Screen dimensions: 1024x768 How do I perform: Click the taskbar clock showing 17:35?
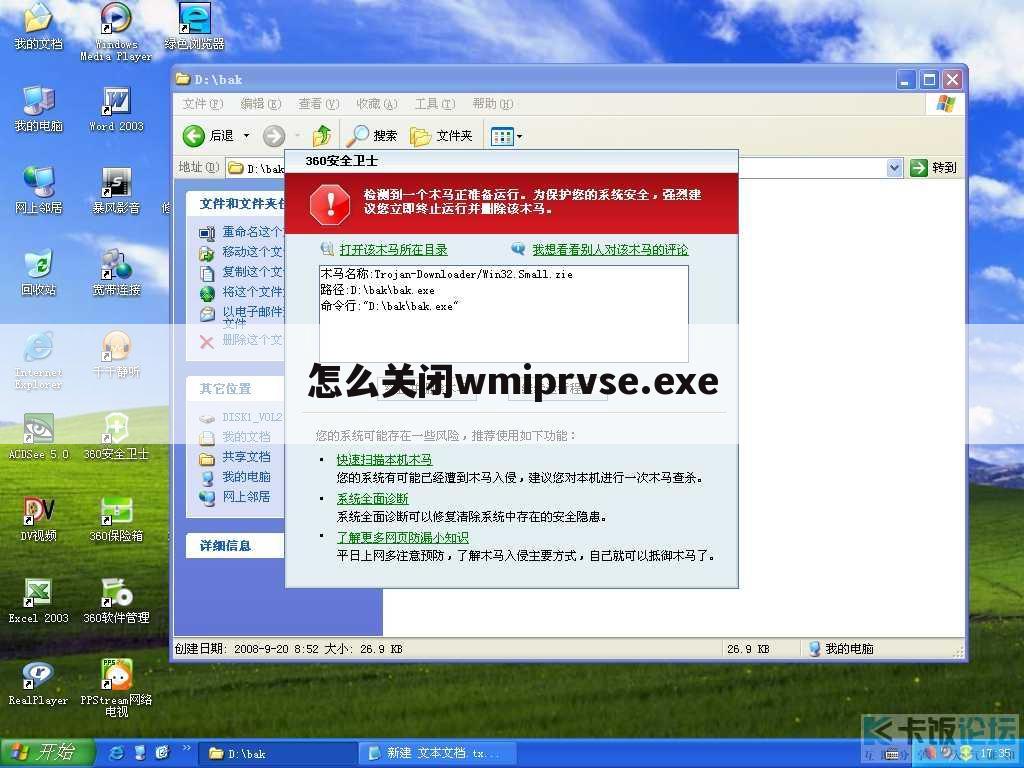(997, 754)
